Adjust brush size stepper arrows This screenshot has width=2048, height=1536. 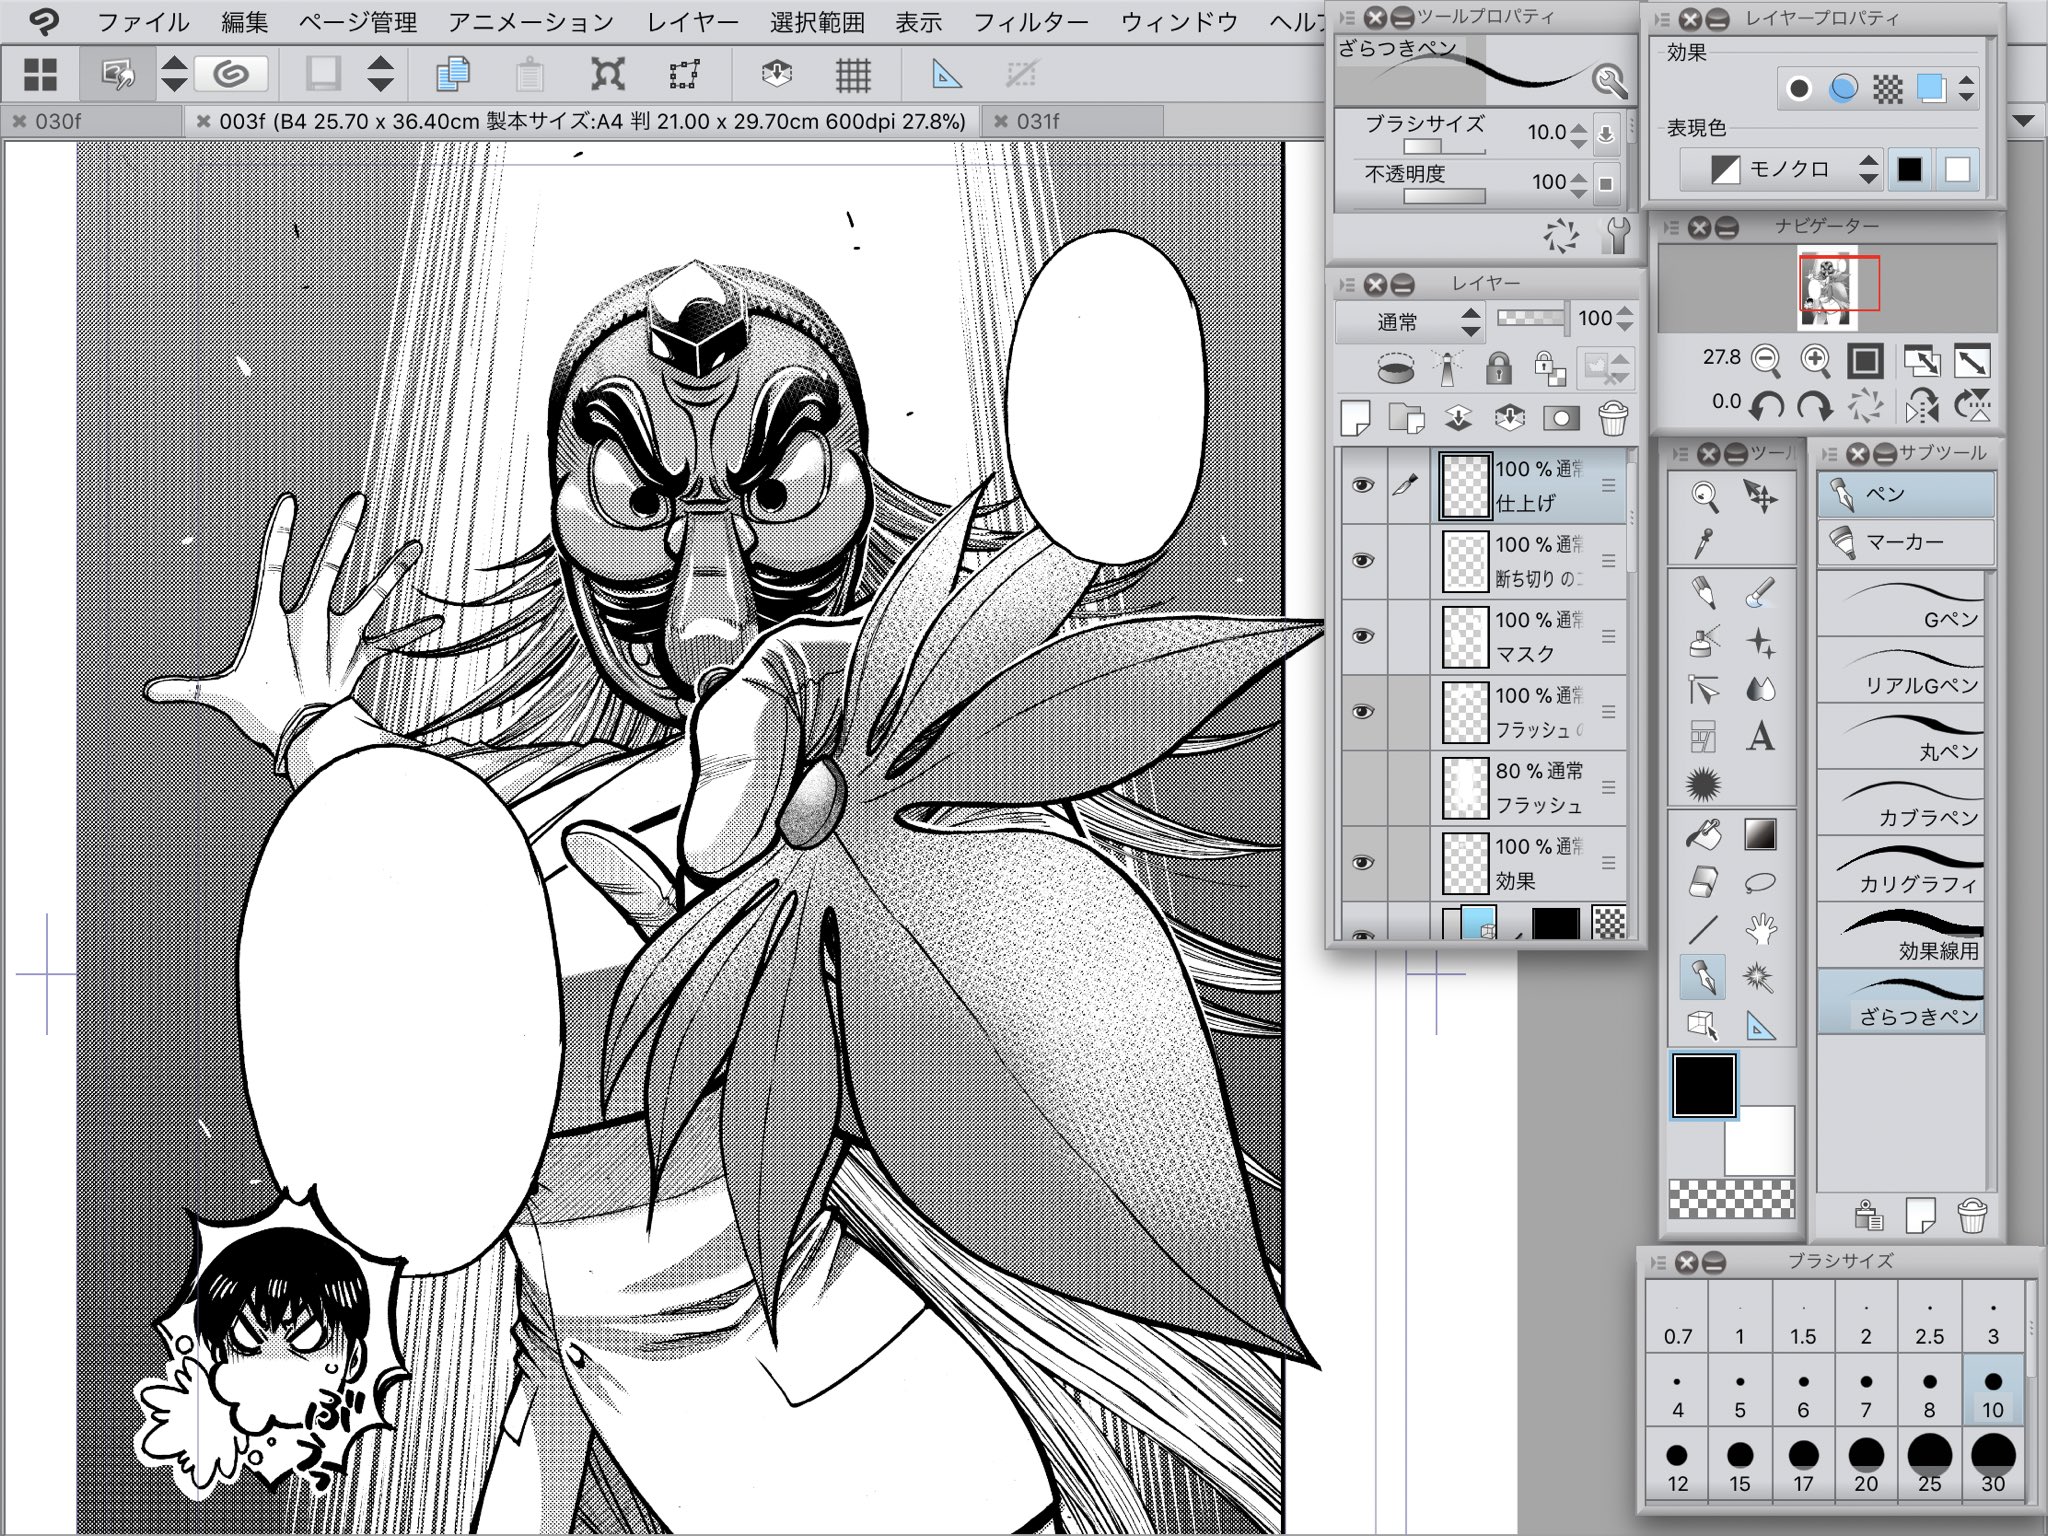pos(1578,133)
